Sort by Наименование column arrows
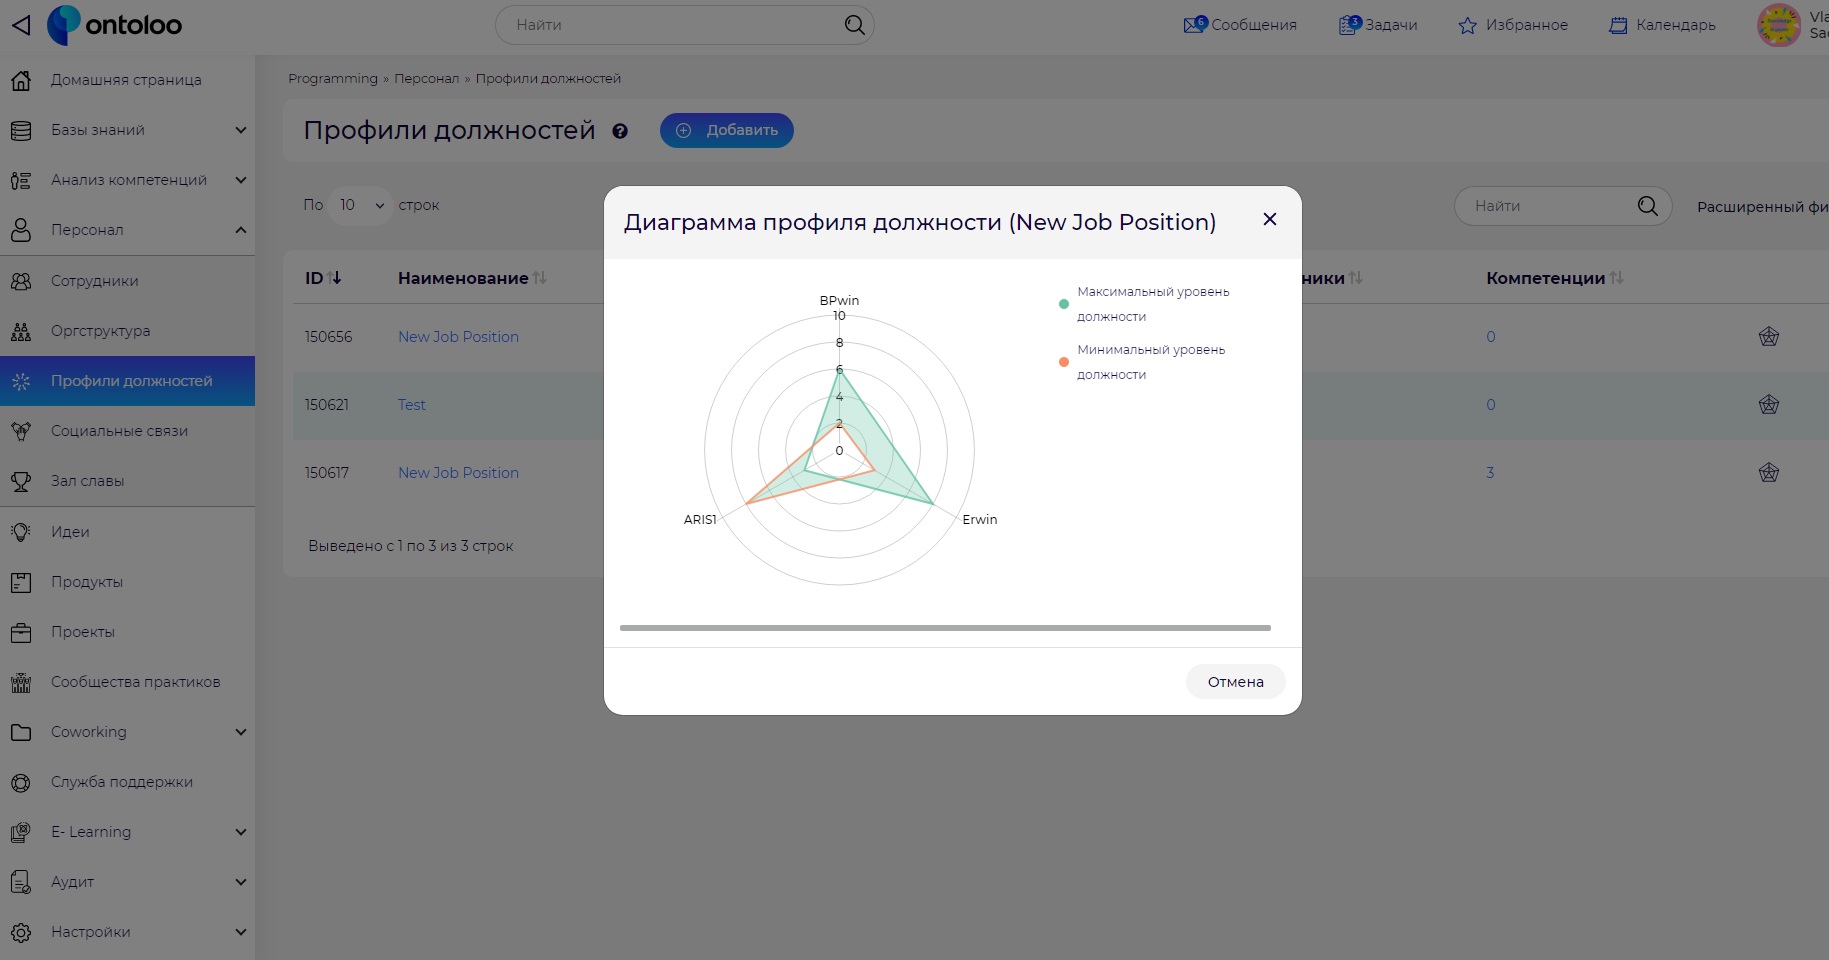The height and width of the screenshot is (960, 1829). pos(540,278)
